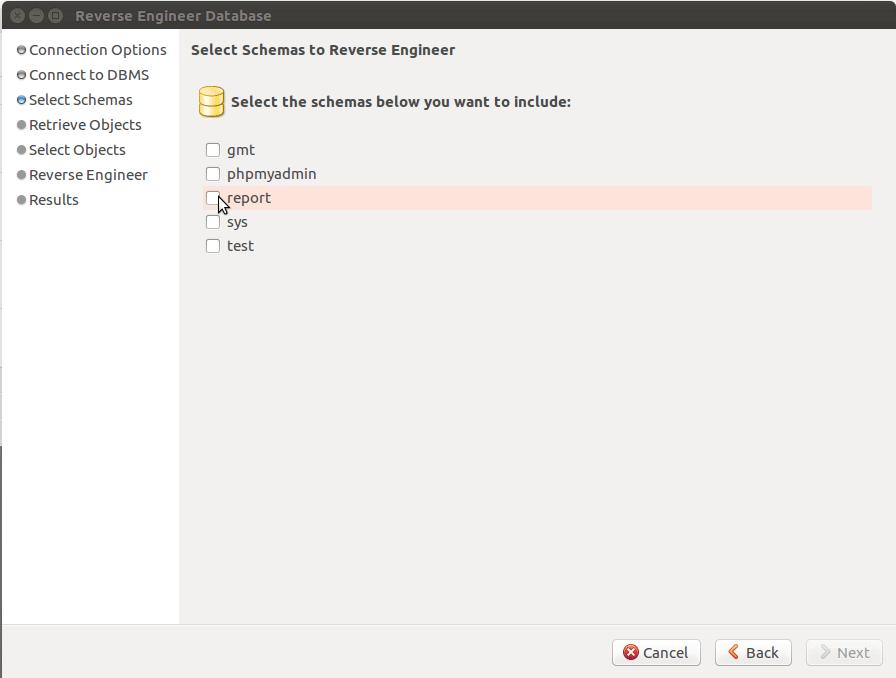Click the Reverse Engineer step bullet
This screenshot has height=678, width=896.
pos(21,175)
